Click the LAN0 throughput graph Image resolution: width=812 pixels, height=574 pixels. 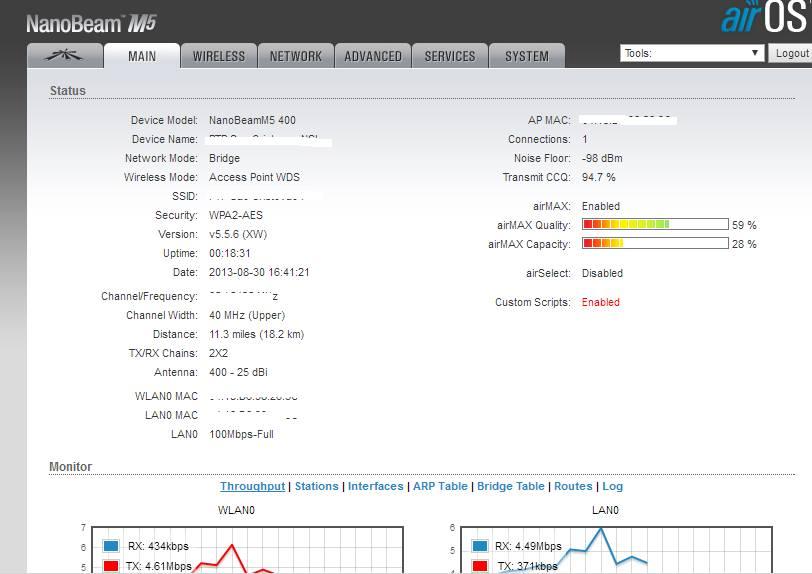tap(616, 550)
